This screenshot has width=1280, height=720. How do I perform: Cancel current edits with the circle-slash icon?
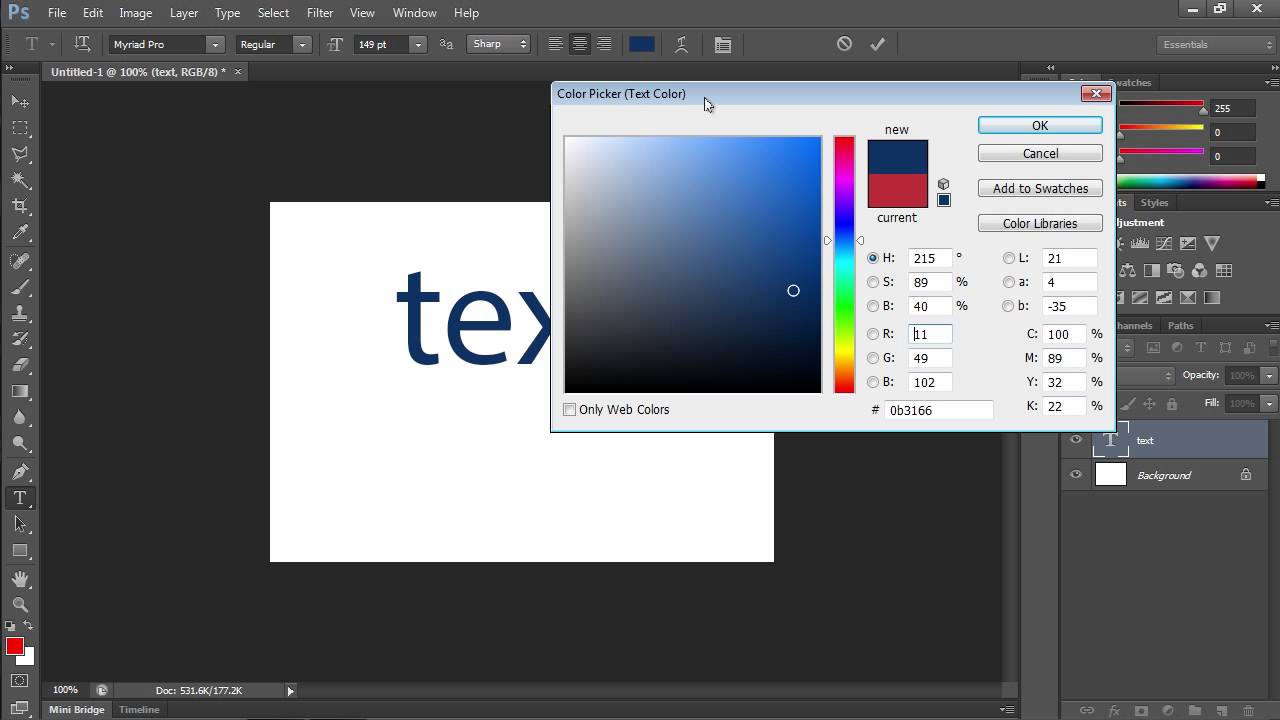(x=844, y=44)
